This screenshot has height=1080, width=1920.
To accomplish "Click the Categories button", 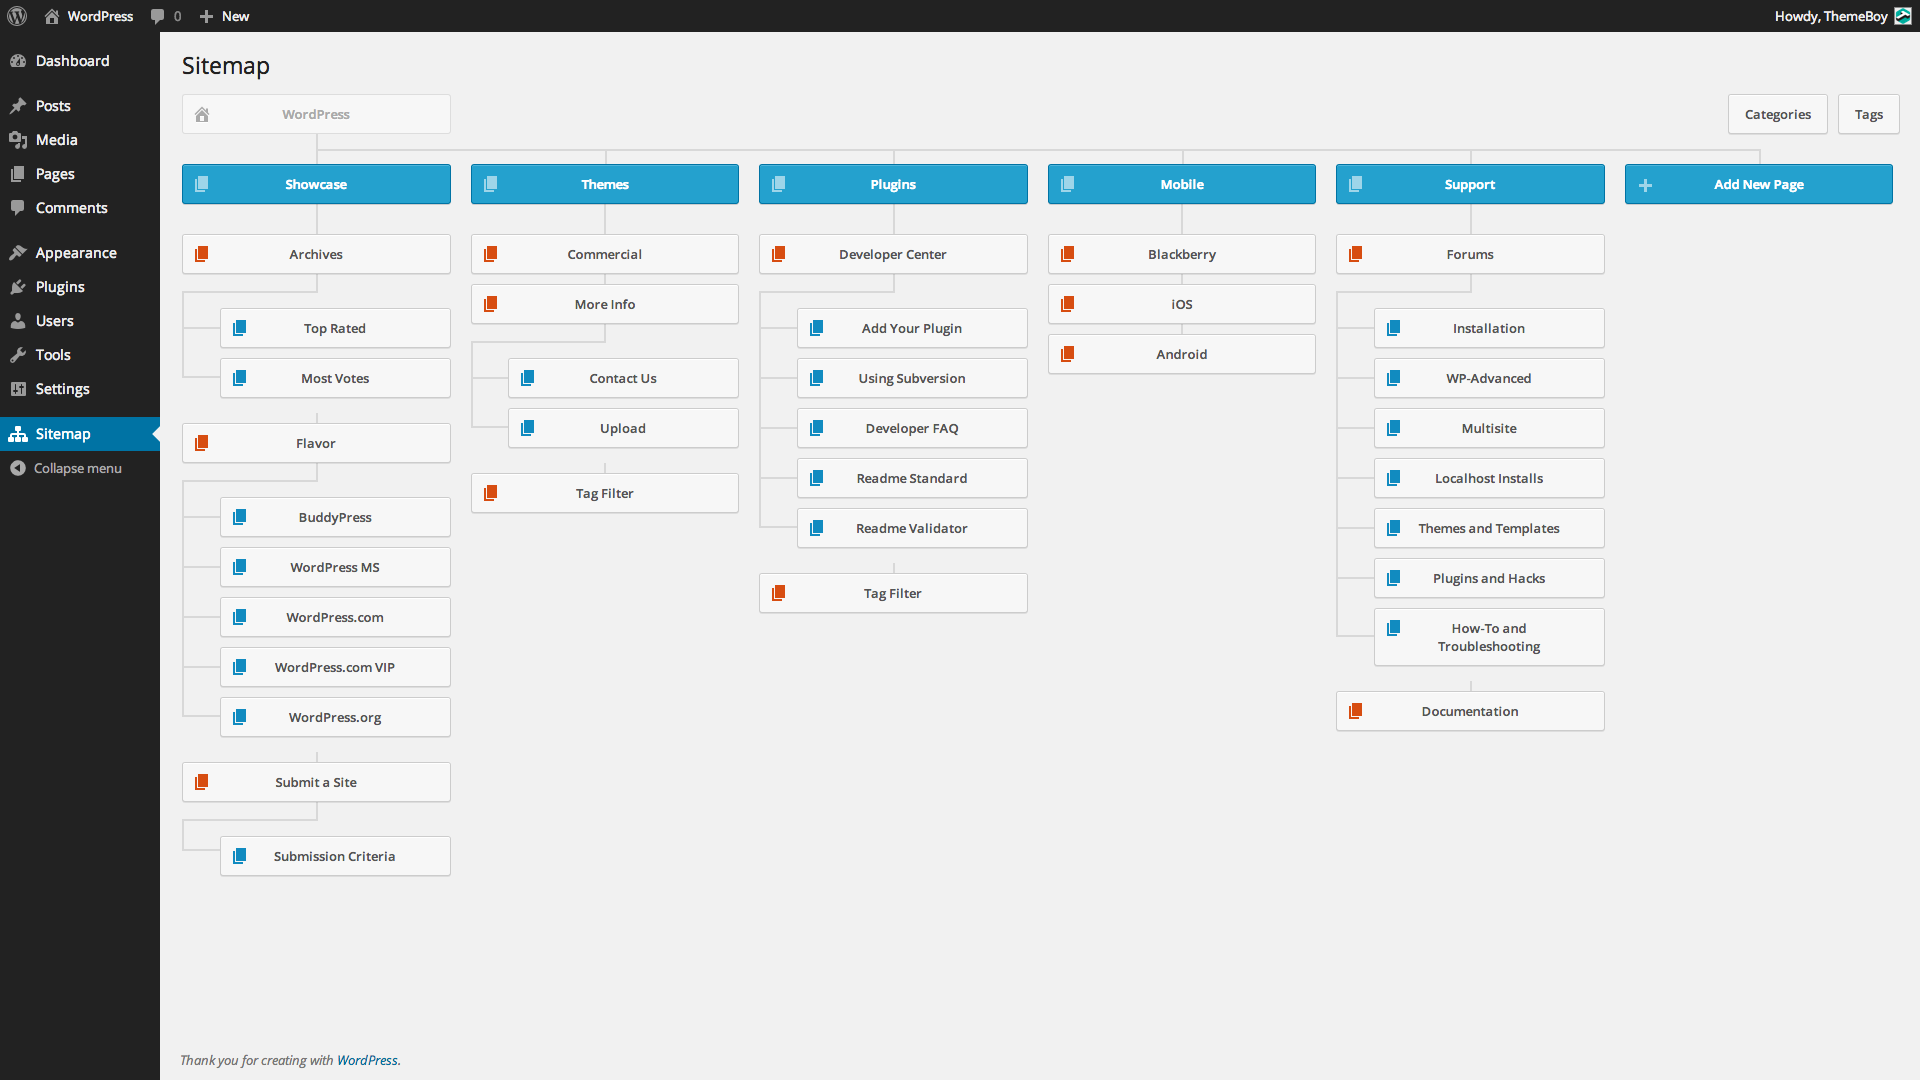I will pos(1778,113).
